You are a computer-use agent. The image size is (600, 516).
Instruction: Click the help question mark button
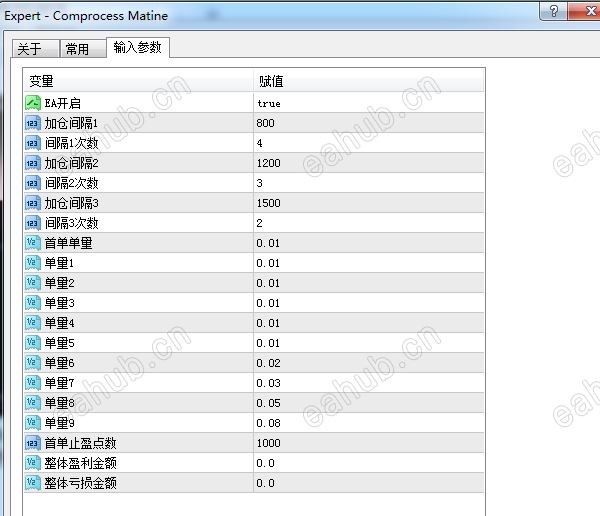554,11
